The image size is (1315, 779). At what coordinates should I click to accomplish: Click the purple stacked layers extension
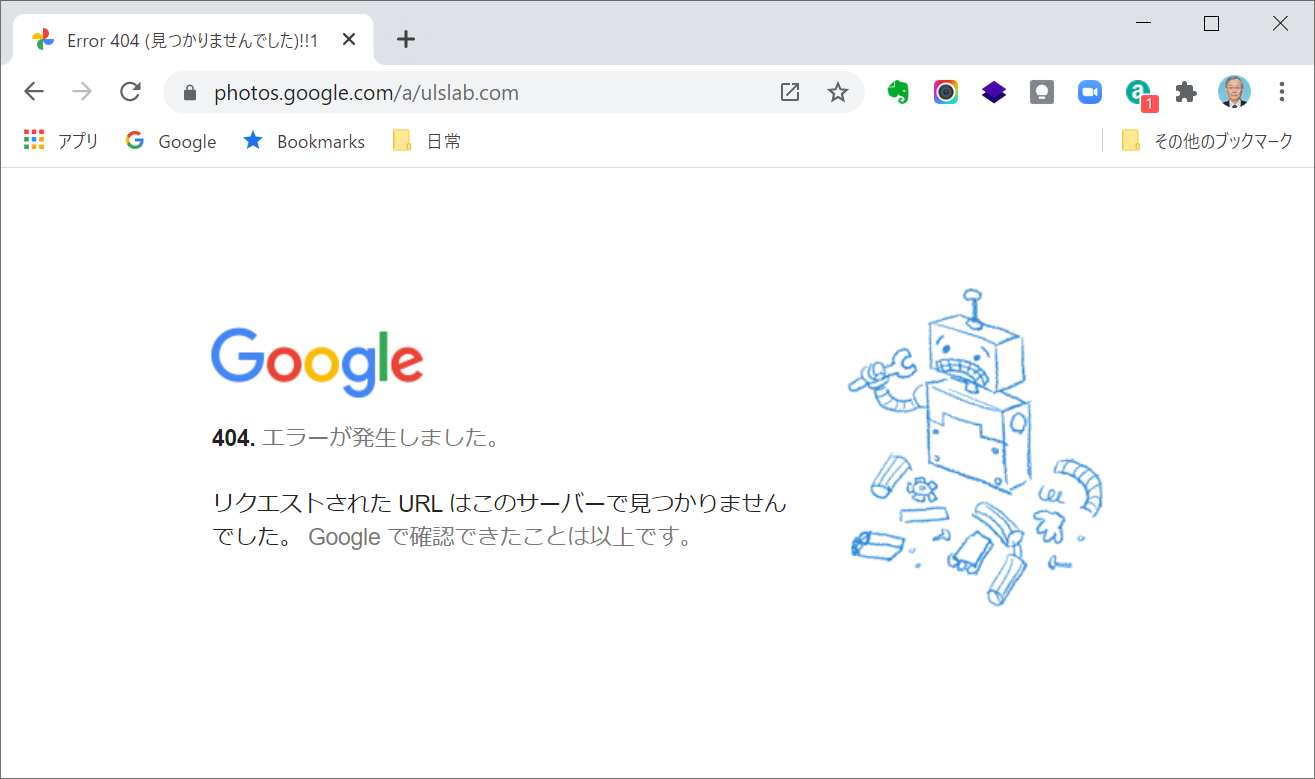coord(993,93)
